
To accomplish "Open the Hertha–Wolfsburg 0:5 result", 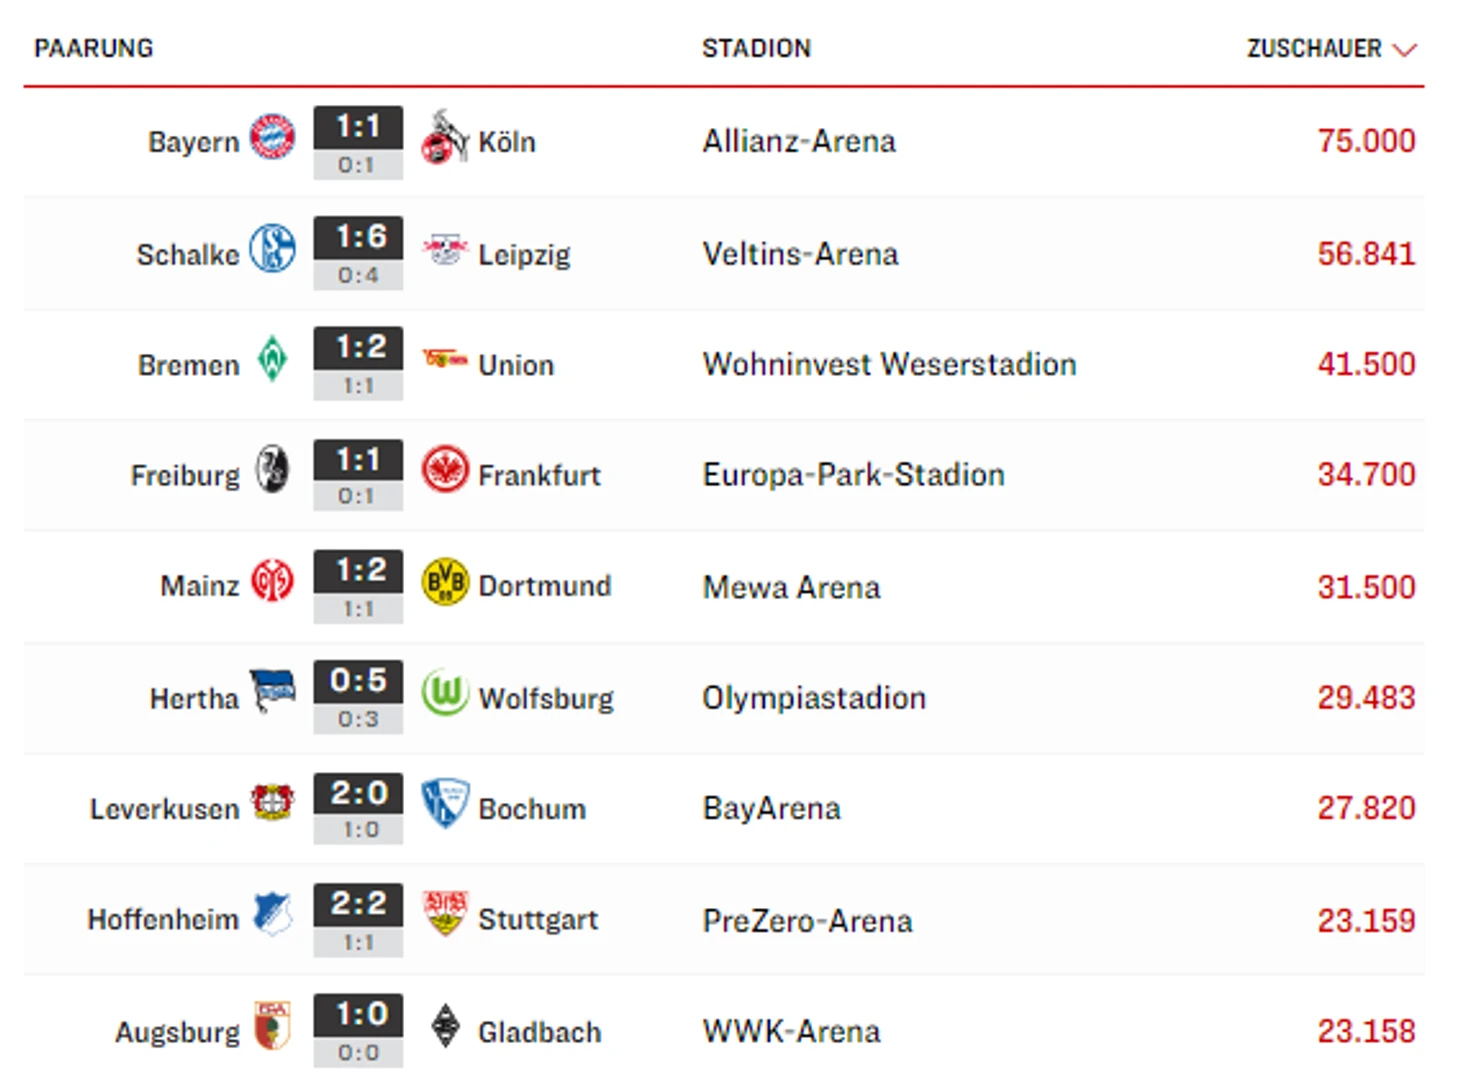I will point(358,697).
